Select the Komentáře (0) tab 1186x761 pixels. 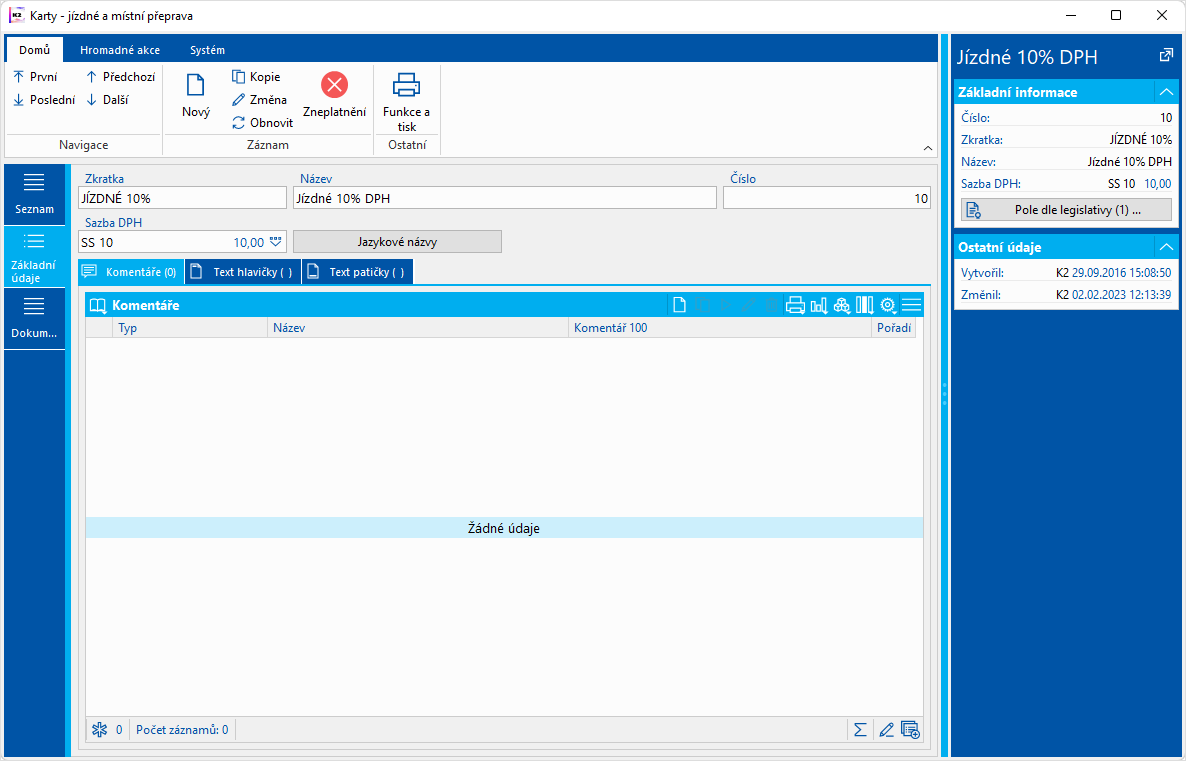tap(132, 272)
